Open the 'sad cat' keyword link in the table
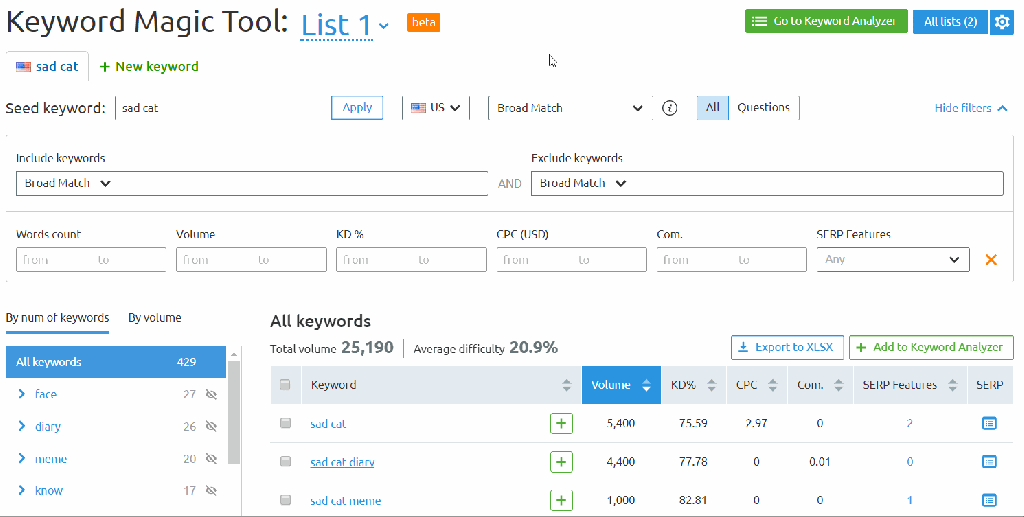The image size is (1024, 517). pyautogui.click(x=328, y=424)
